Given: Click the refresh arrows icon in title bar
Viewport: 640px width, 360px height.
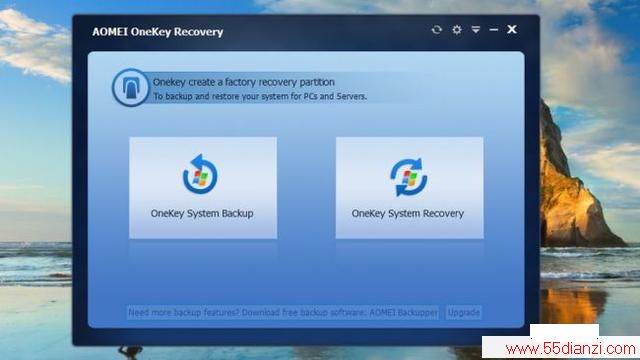Looking at the screenshot, I should point(437,29).
